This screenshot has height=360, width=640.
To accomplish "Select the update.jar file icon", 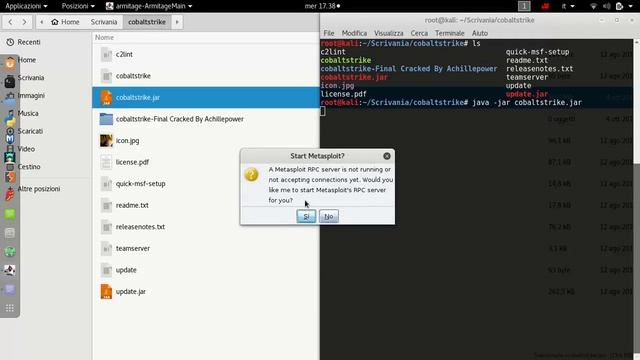I will click(x=106, y=291).
